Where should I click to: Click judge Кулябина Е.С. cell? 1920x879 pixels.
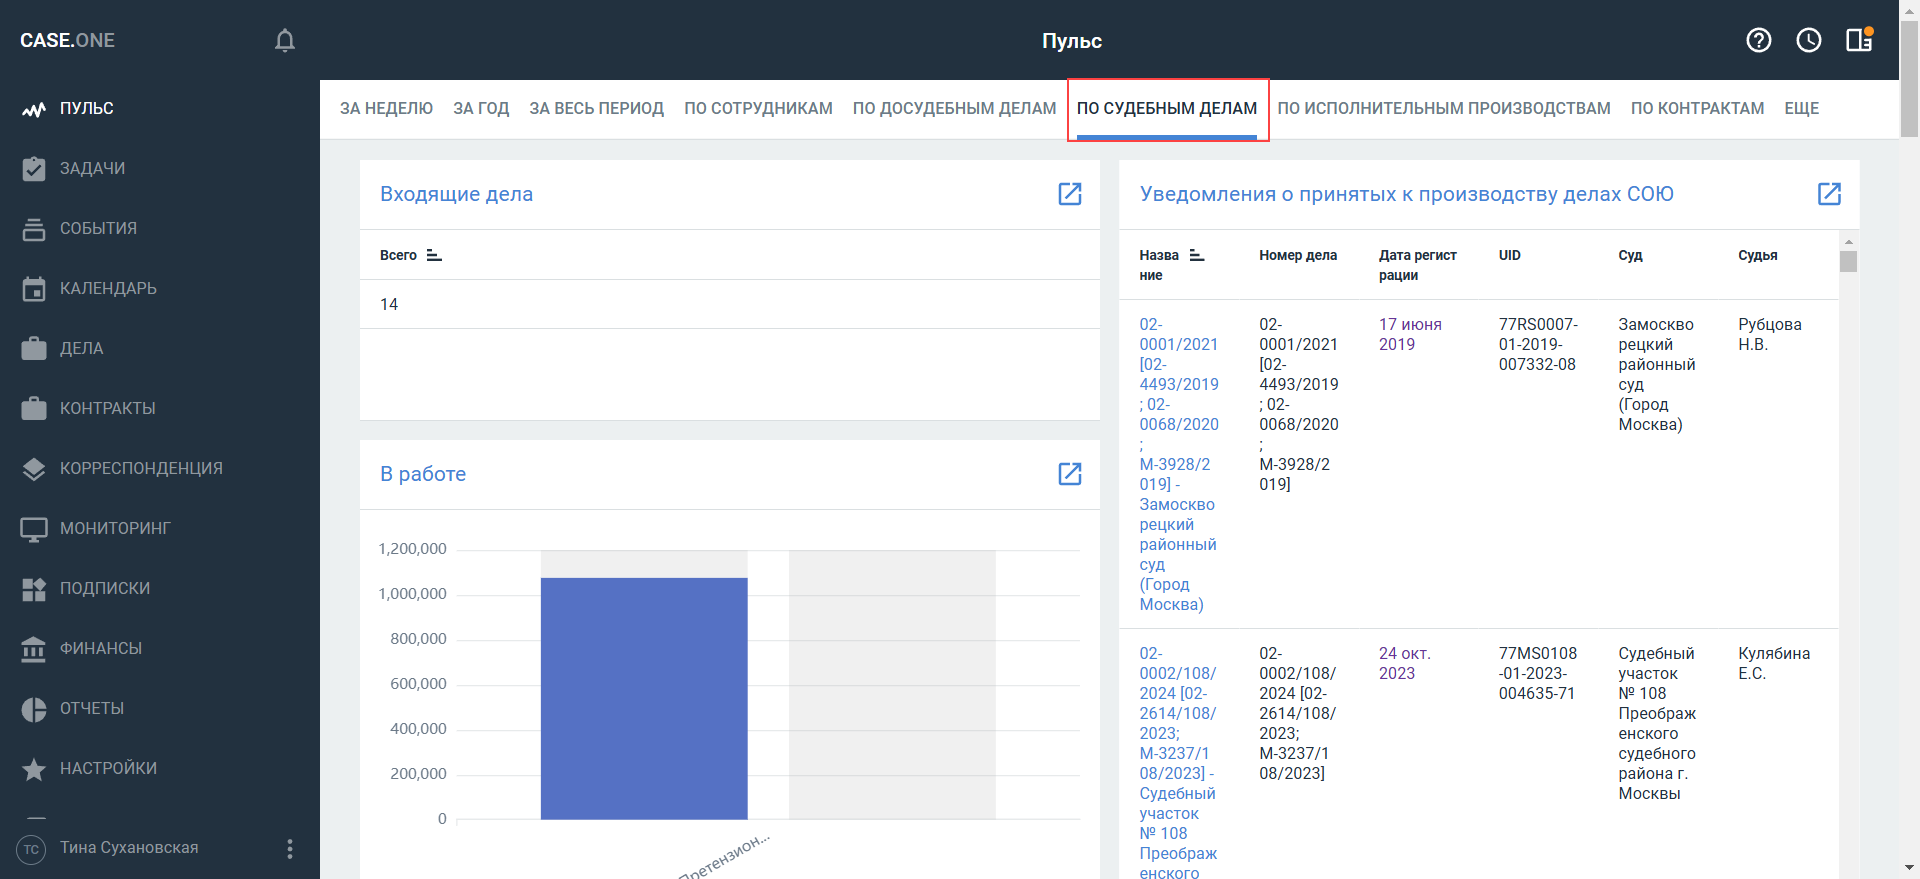coord(1774,663)
